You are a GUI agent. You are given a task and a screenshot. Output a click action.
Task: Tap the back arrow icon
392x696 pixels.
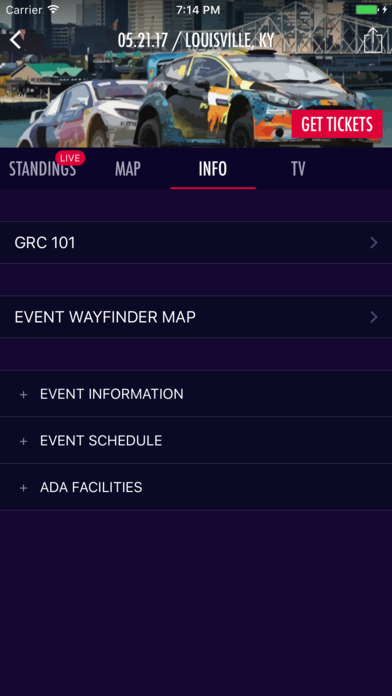pos(16,40)
